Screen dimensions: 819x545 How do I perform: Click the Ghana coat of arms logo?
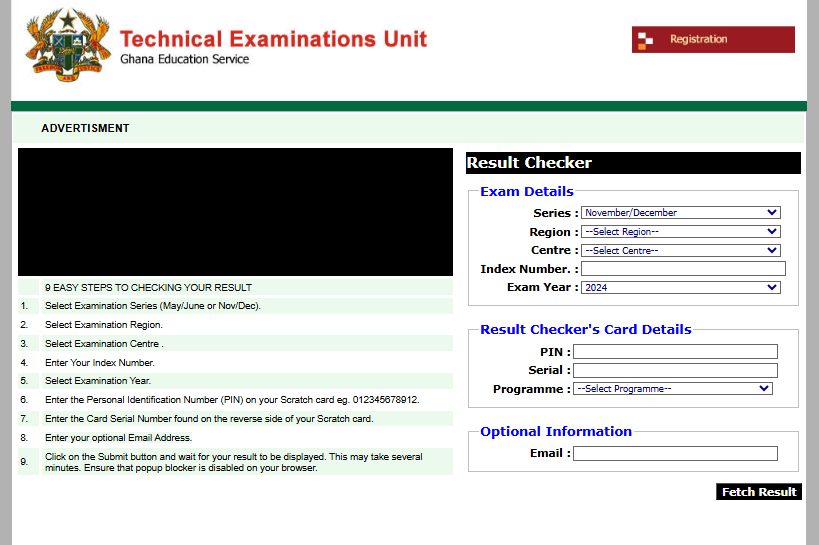pyautogui.click(x=68, y=46)
